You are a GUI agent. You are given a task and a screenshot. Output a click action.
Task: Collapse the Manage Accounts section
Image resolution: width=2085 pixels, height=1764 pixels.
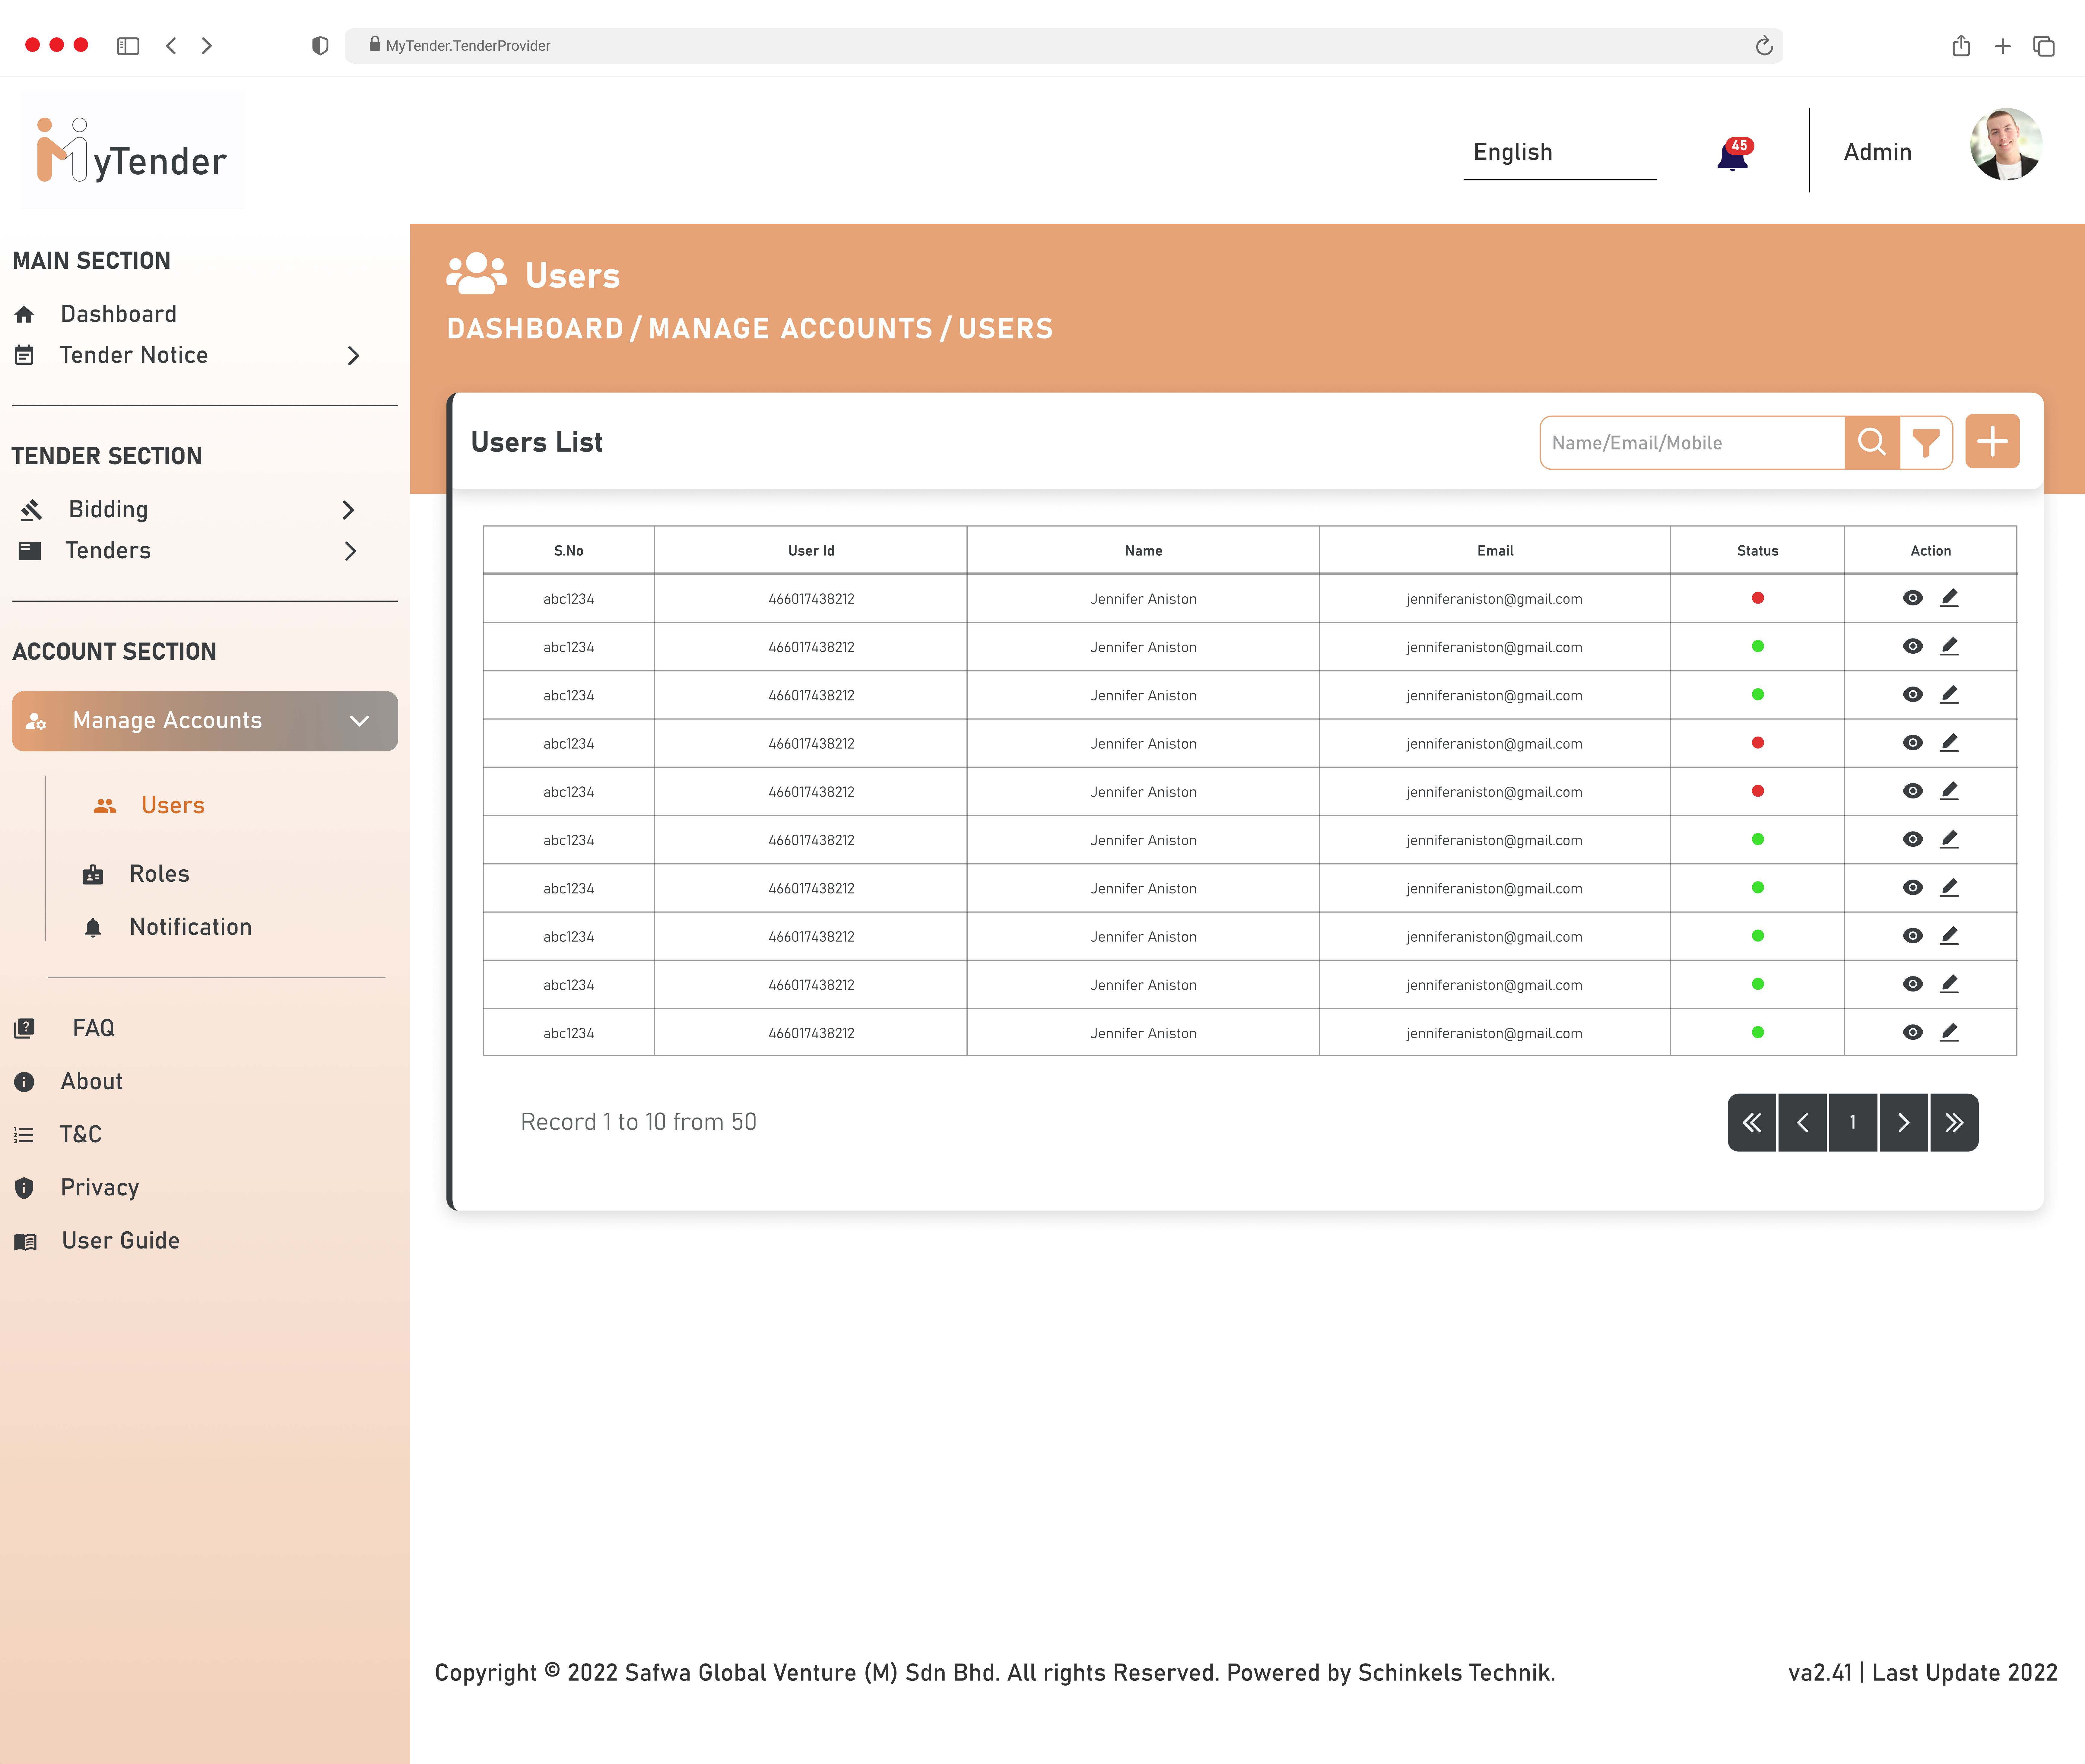[359, 720]
